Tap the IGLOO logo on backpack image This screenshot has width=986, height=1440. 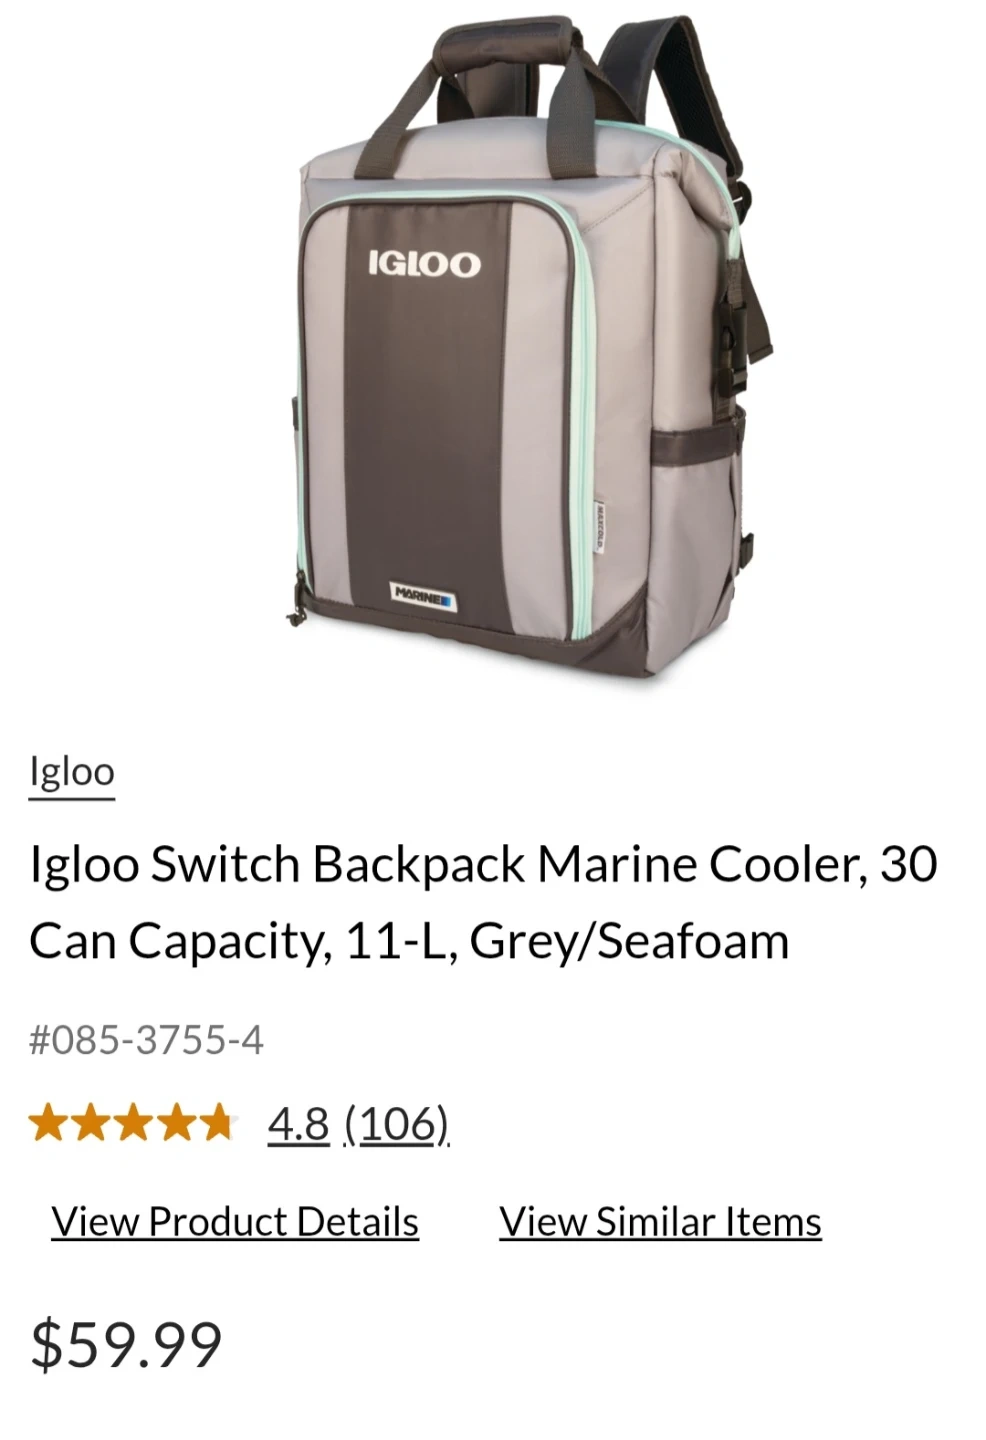424,264
